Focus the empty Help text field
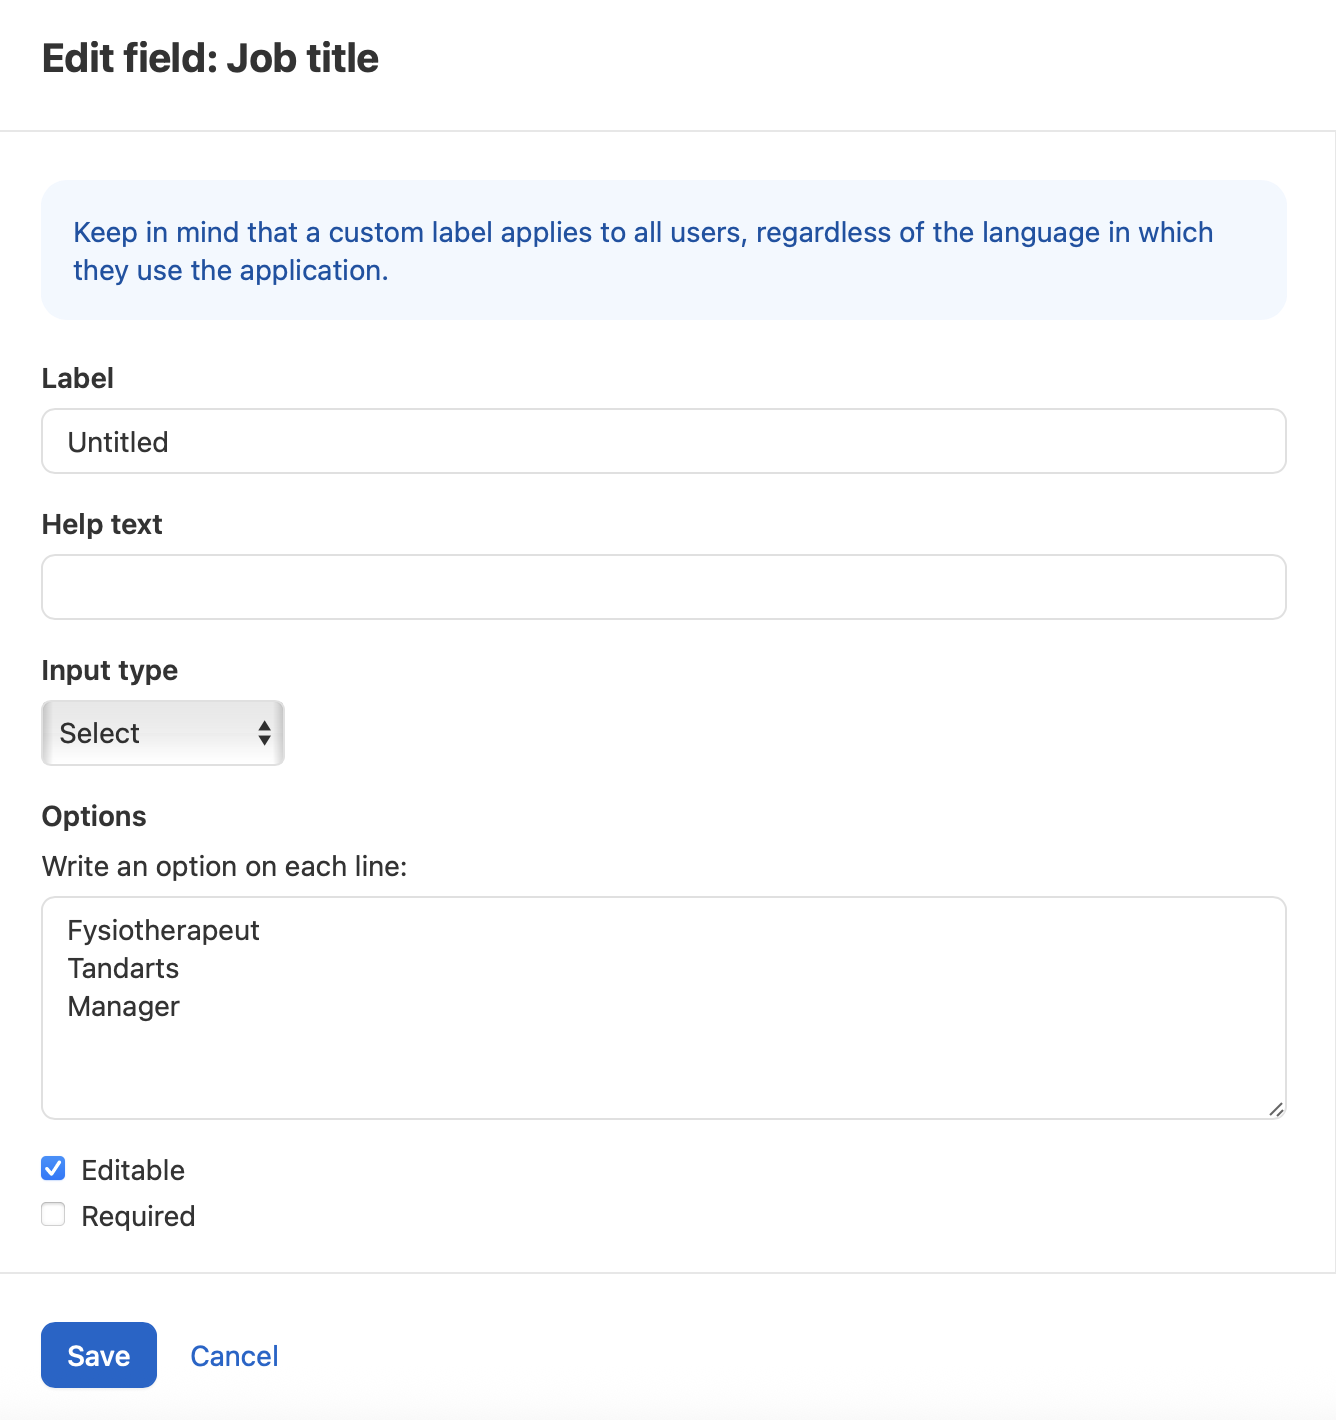Viewport: 1336px width, 1420px height. coord(663,587)
